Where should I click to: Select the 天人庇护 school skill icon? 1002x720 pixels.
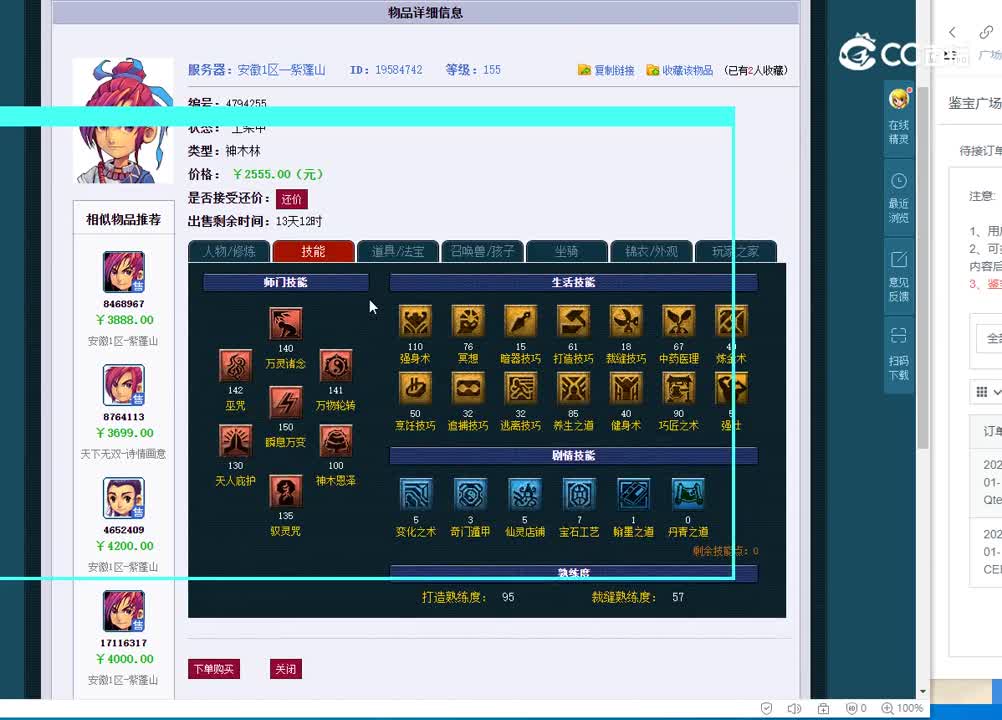[235, 441]
